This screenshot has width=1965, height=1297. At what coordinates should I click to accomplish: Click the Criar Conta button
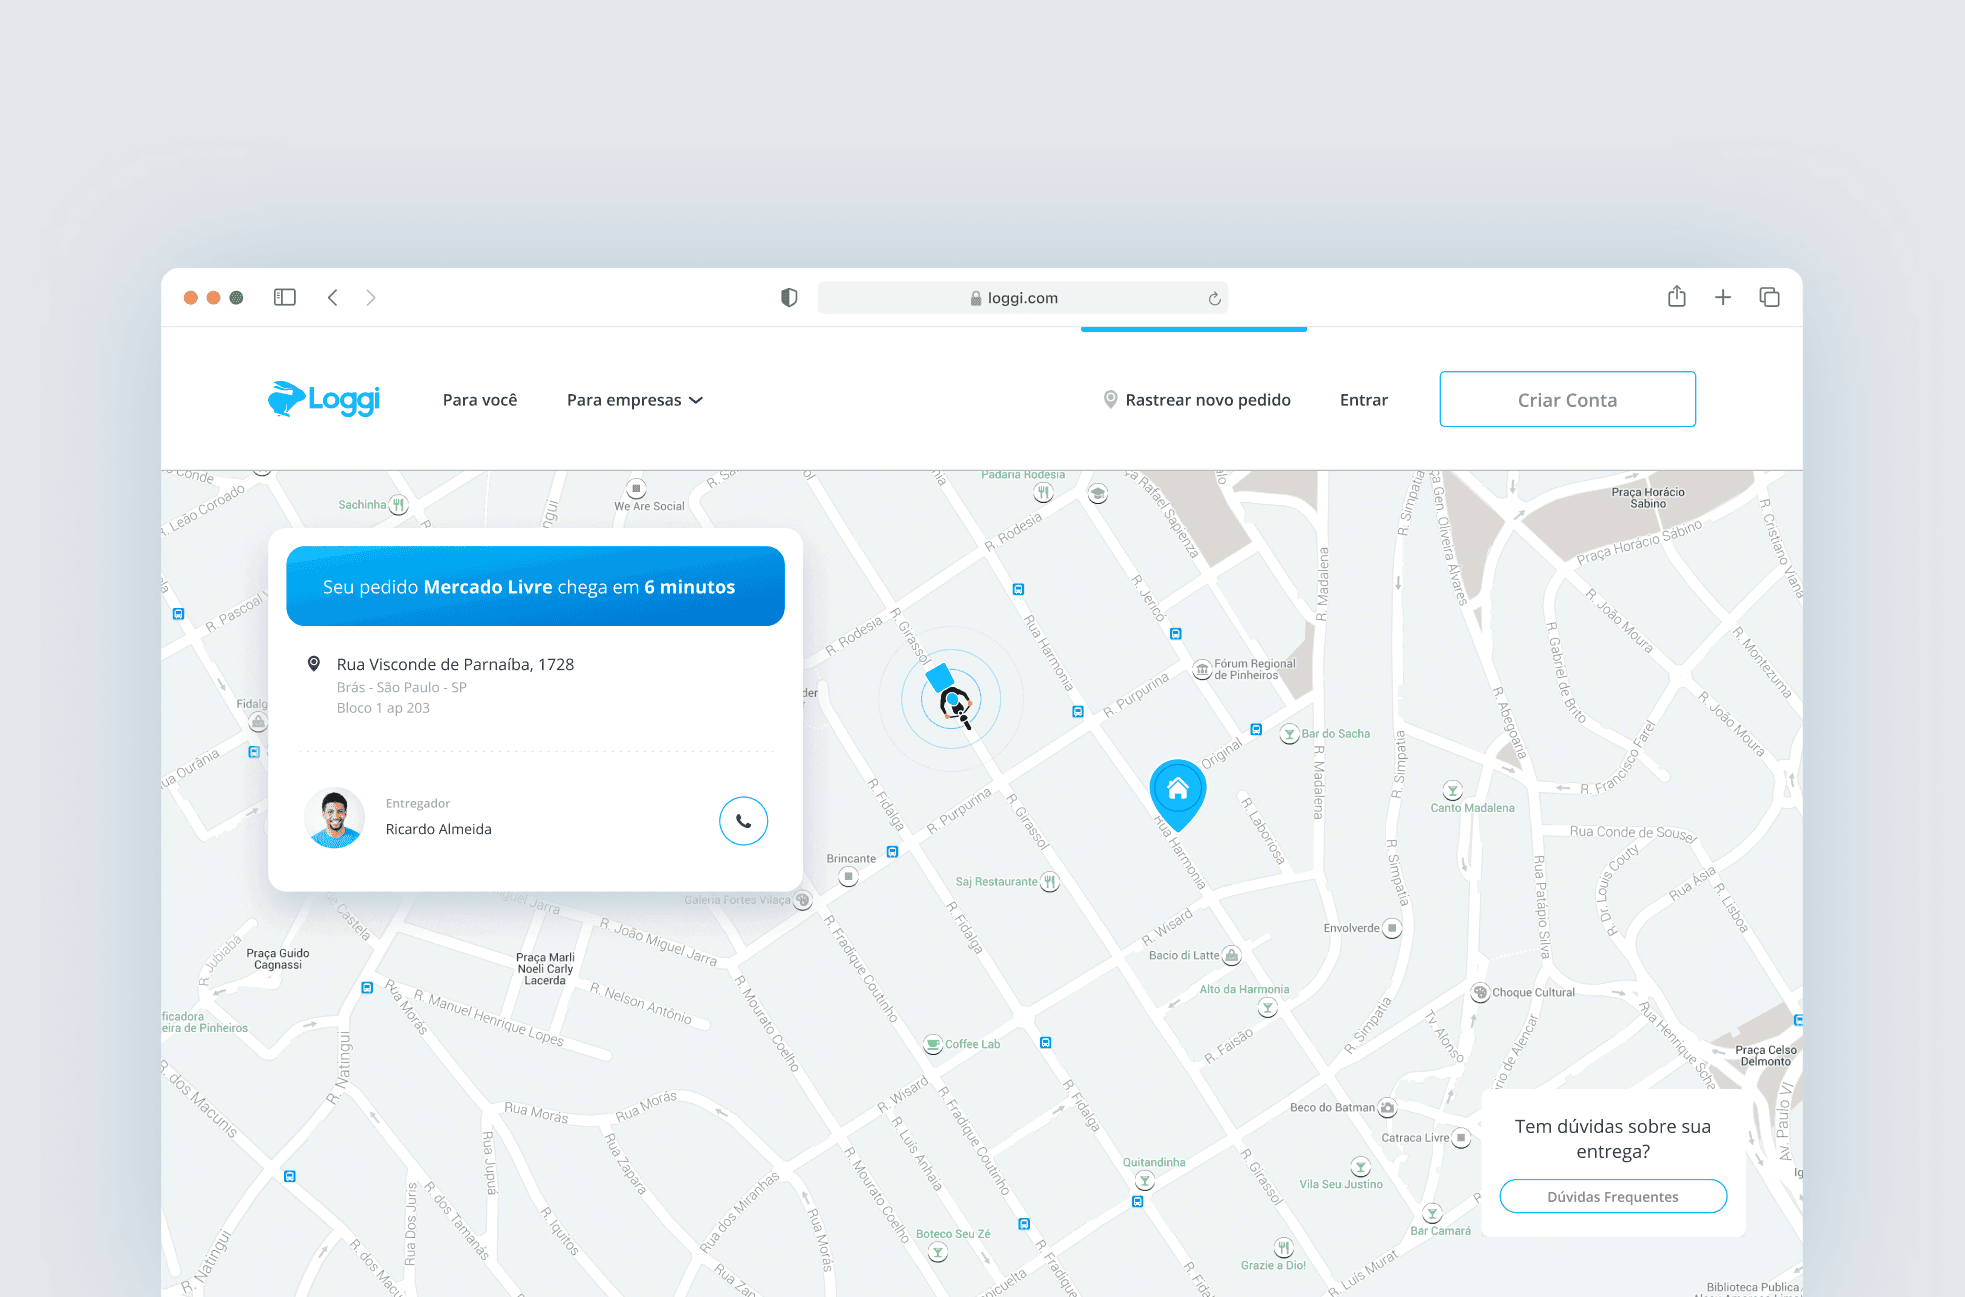click(x=1567, y=399)
